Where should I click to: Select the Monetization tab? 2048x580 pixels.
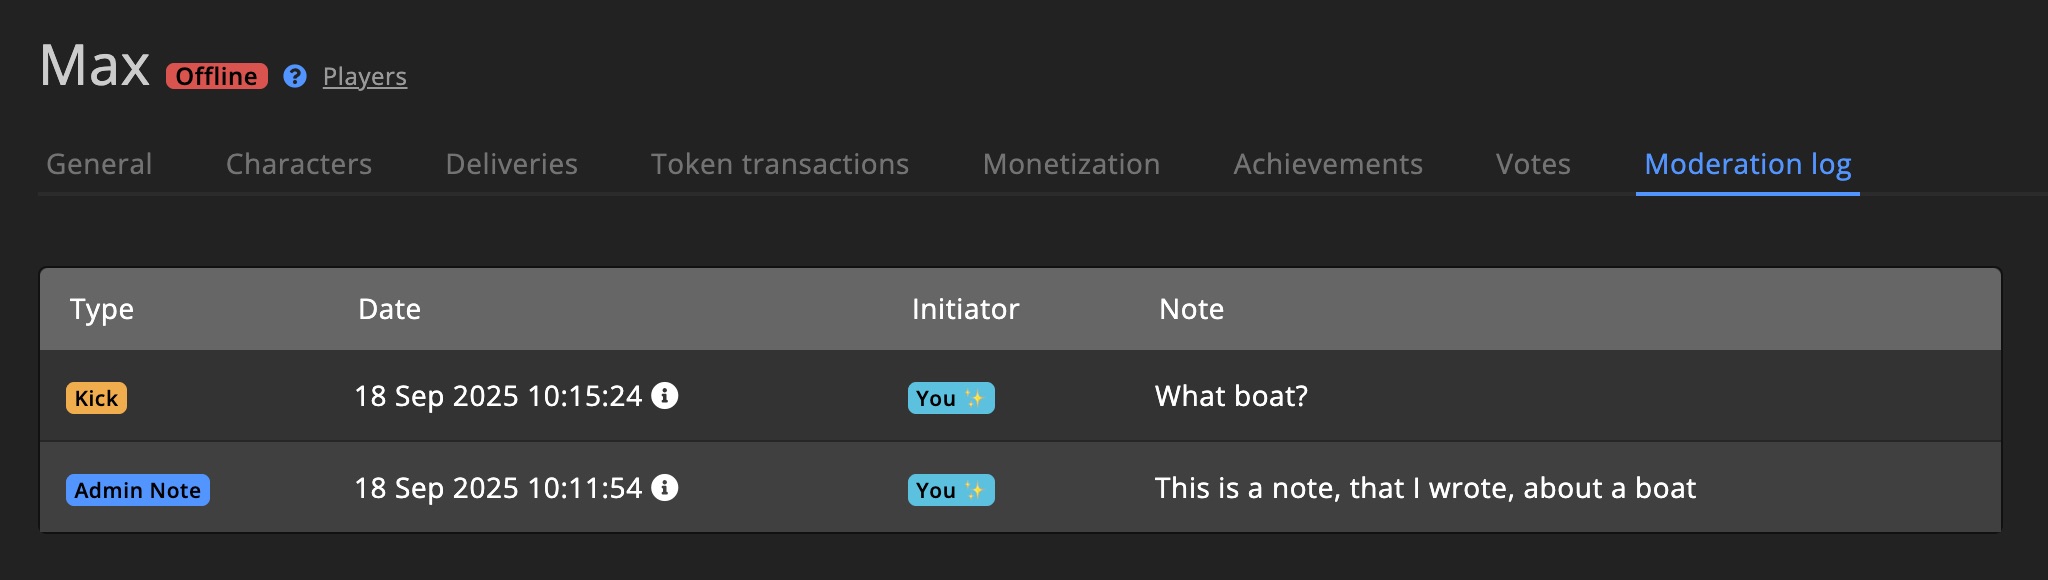(1071, 164)
